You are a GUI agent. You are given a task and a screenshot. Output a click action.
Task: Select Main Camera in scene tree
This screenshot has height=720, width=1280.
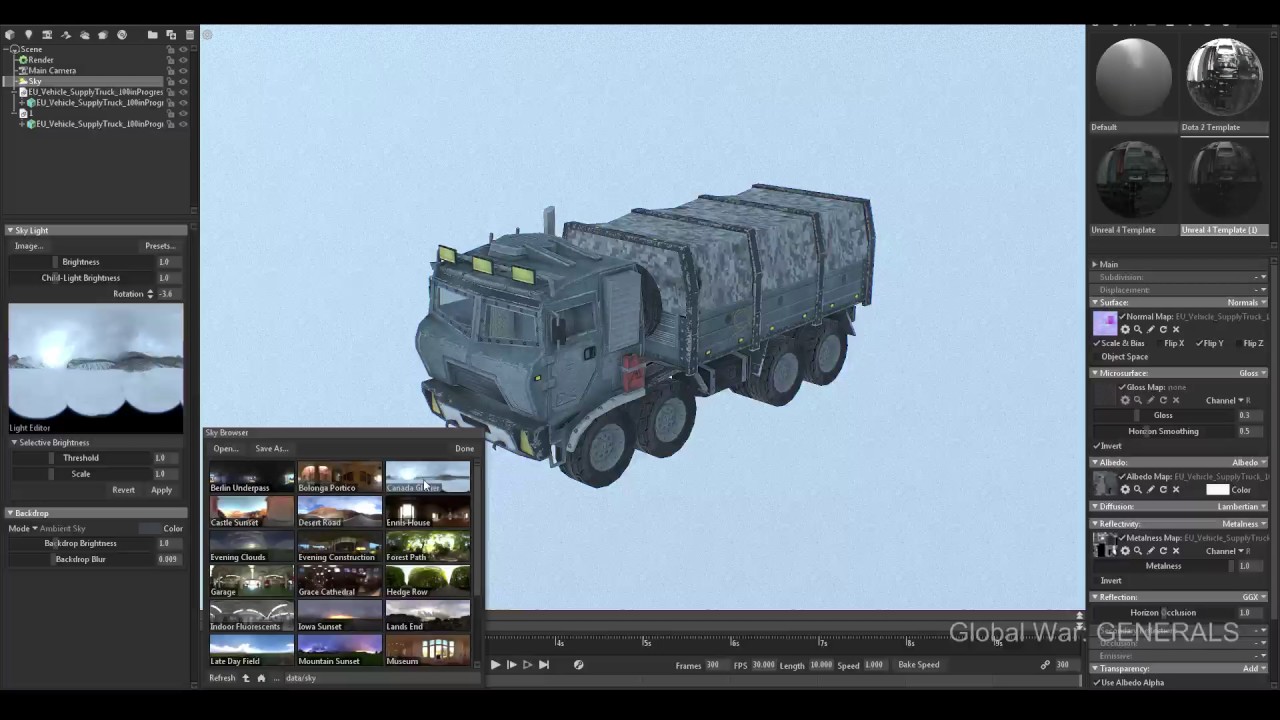[x=52, y=71]
